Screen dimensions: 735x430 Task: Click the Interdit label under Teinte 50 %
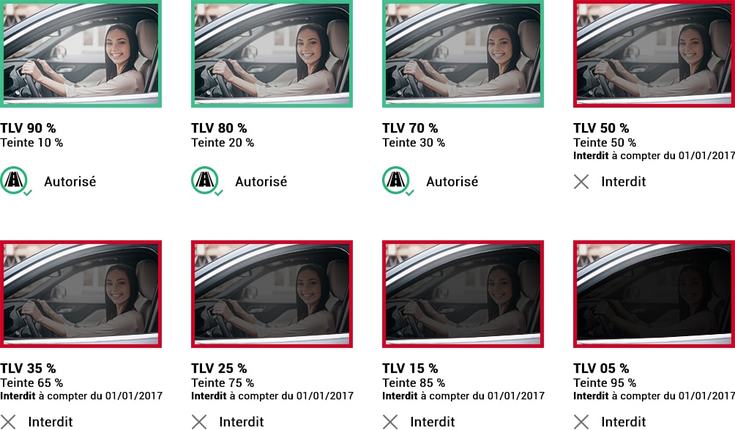coord(623,181)
